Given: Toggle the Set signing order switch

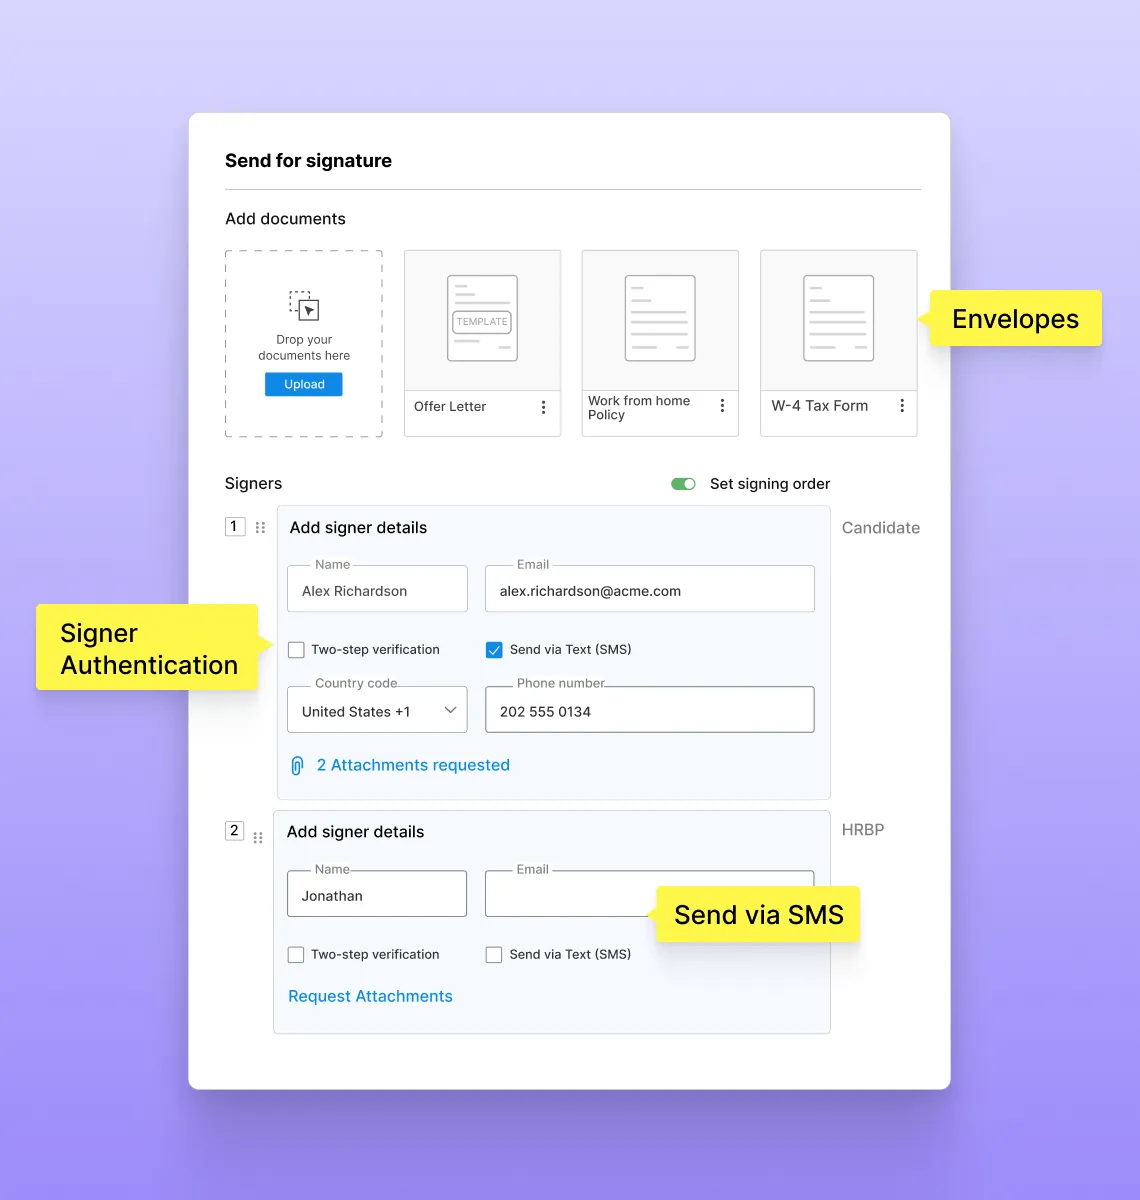Looking at the screenshot, I should [683, 484].
